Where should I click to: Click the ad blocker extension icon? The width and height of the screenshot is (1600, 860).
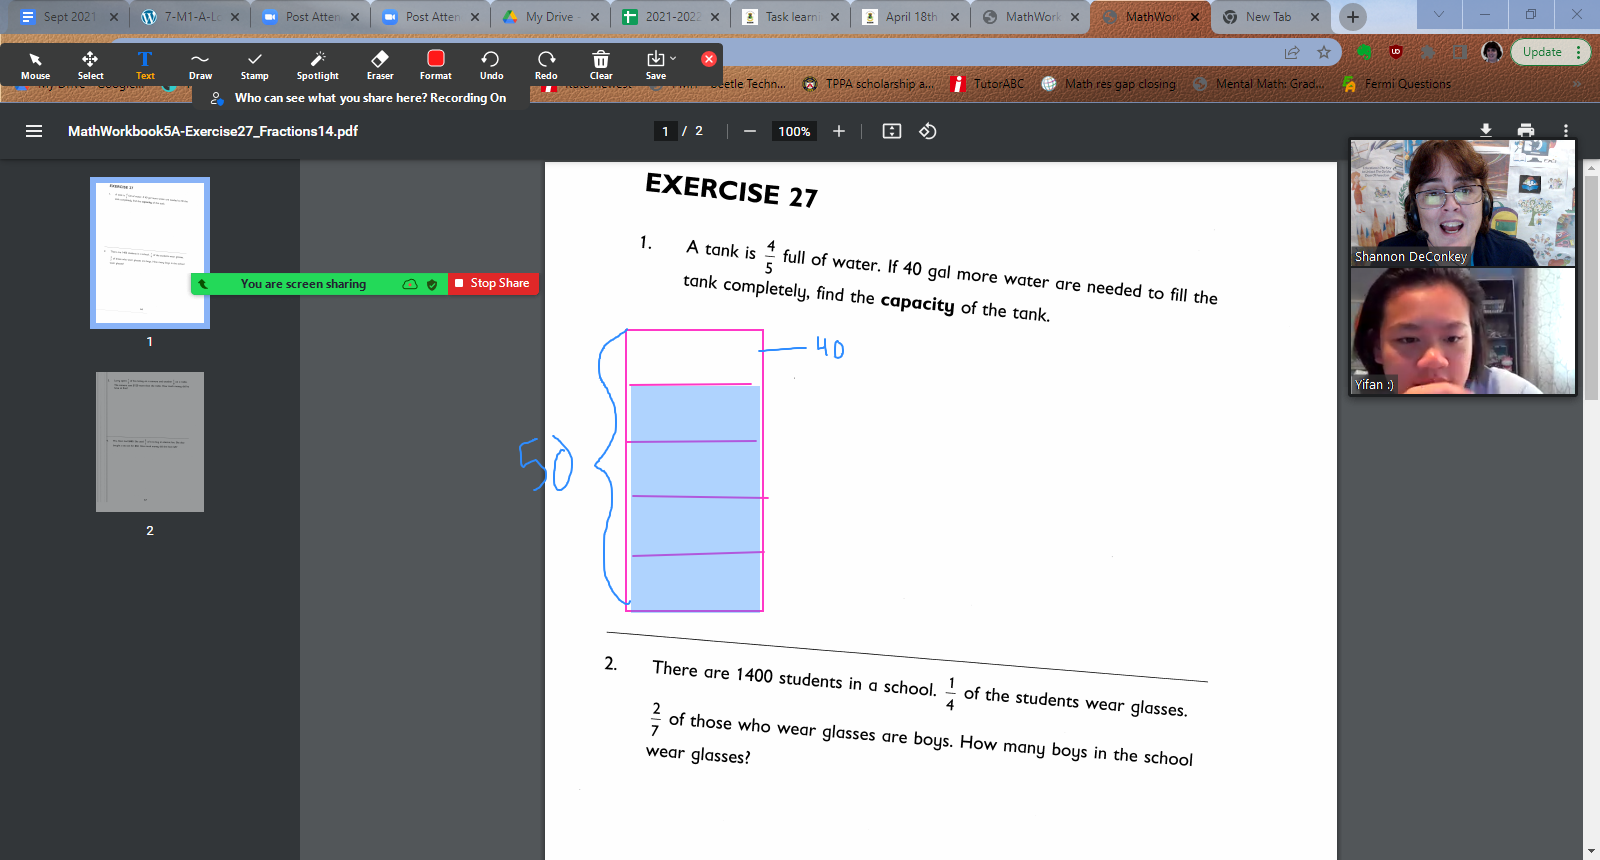click(1396, 52)
